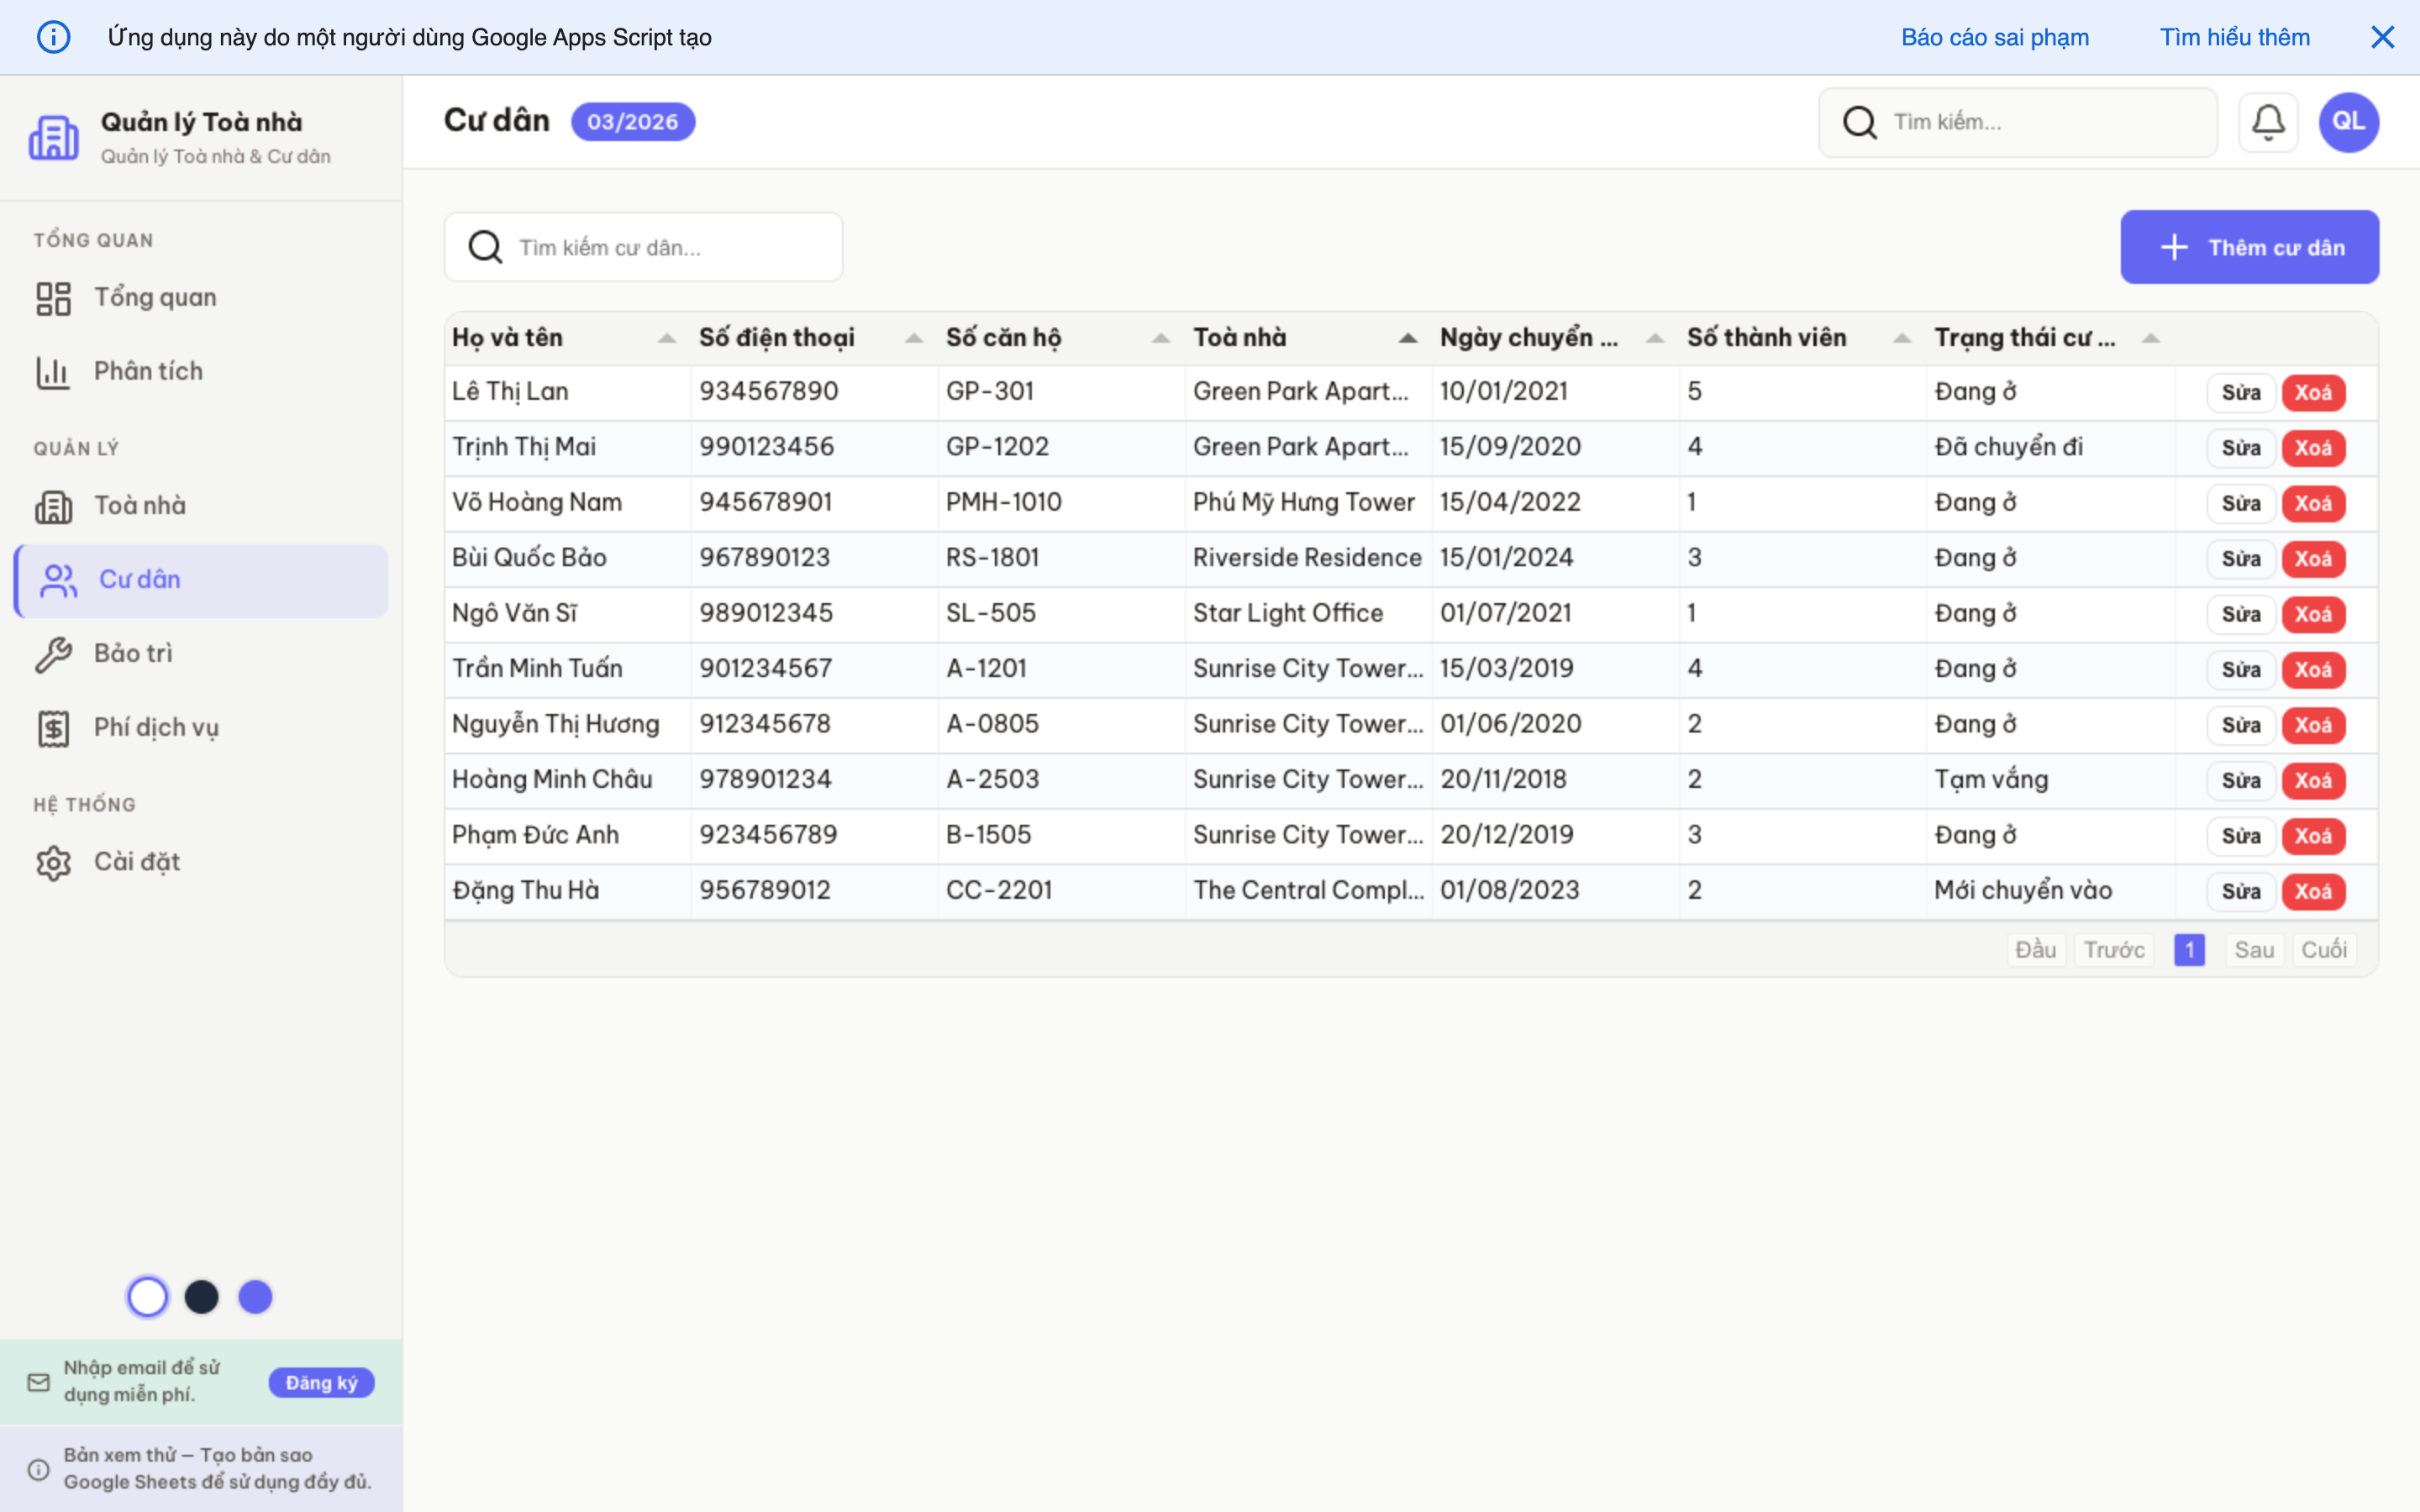
Task: Select the white light theme swatch
Action: [148, 1297]
